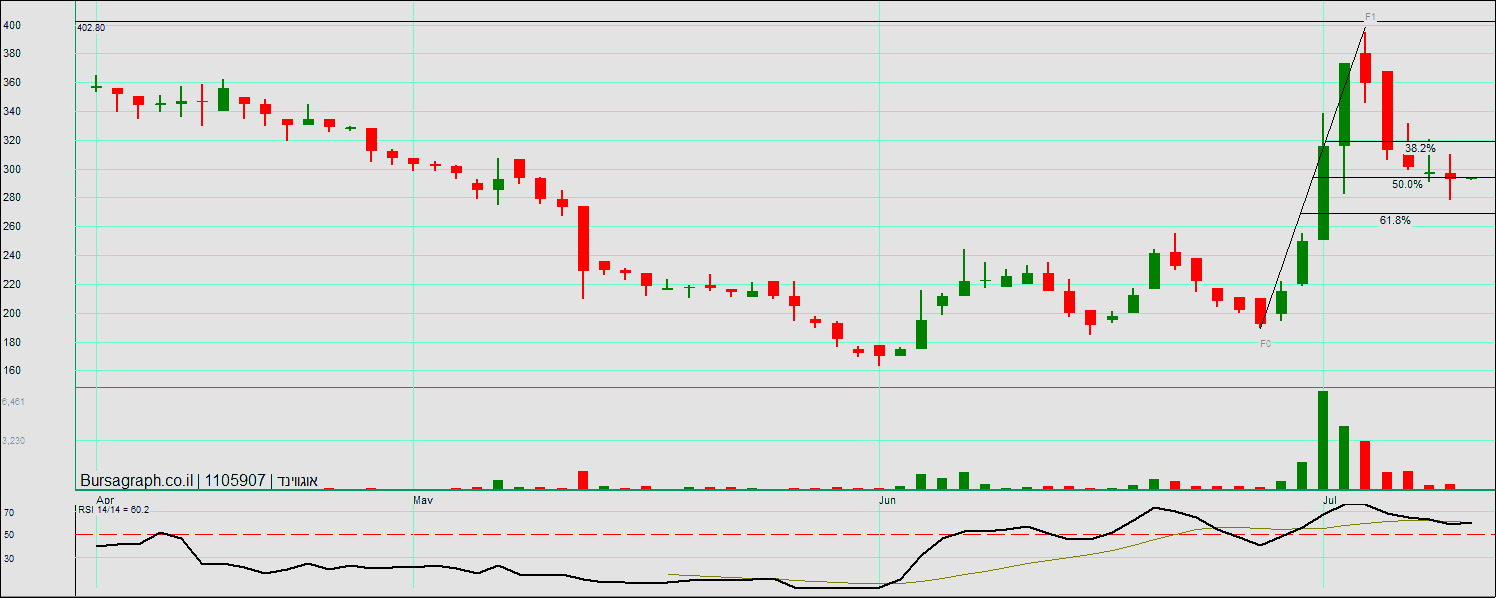The height and width of the screenshot is (598, 1496).
Task: Click the red volume bar in mid-May
Action: [583, 480]
